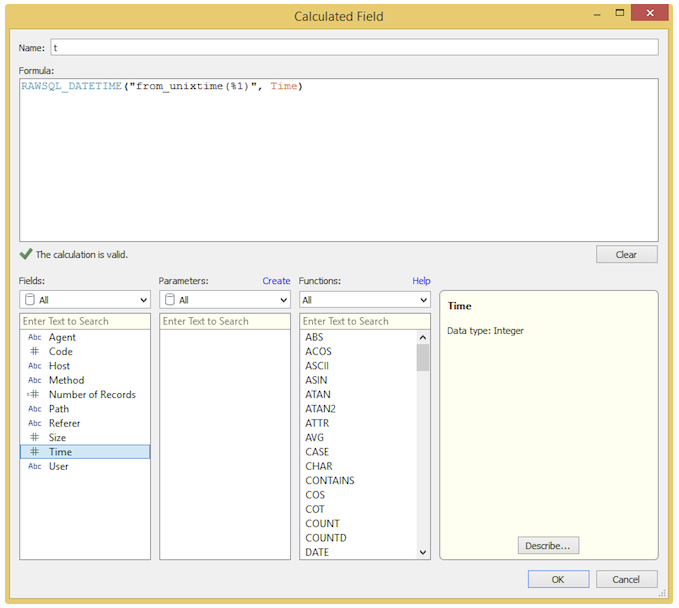Click the Abc icon next to User
This screenshot has height=608, width=679.
[34, 467]
